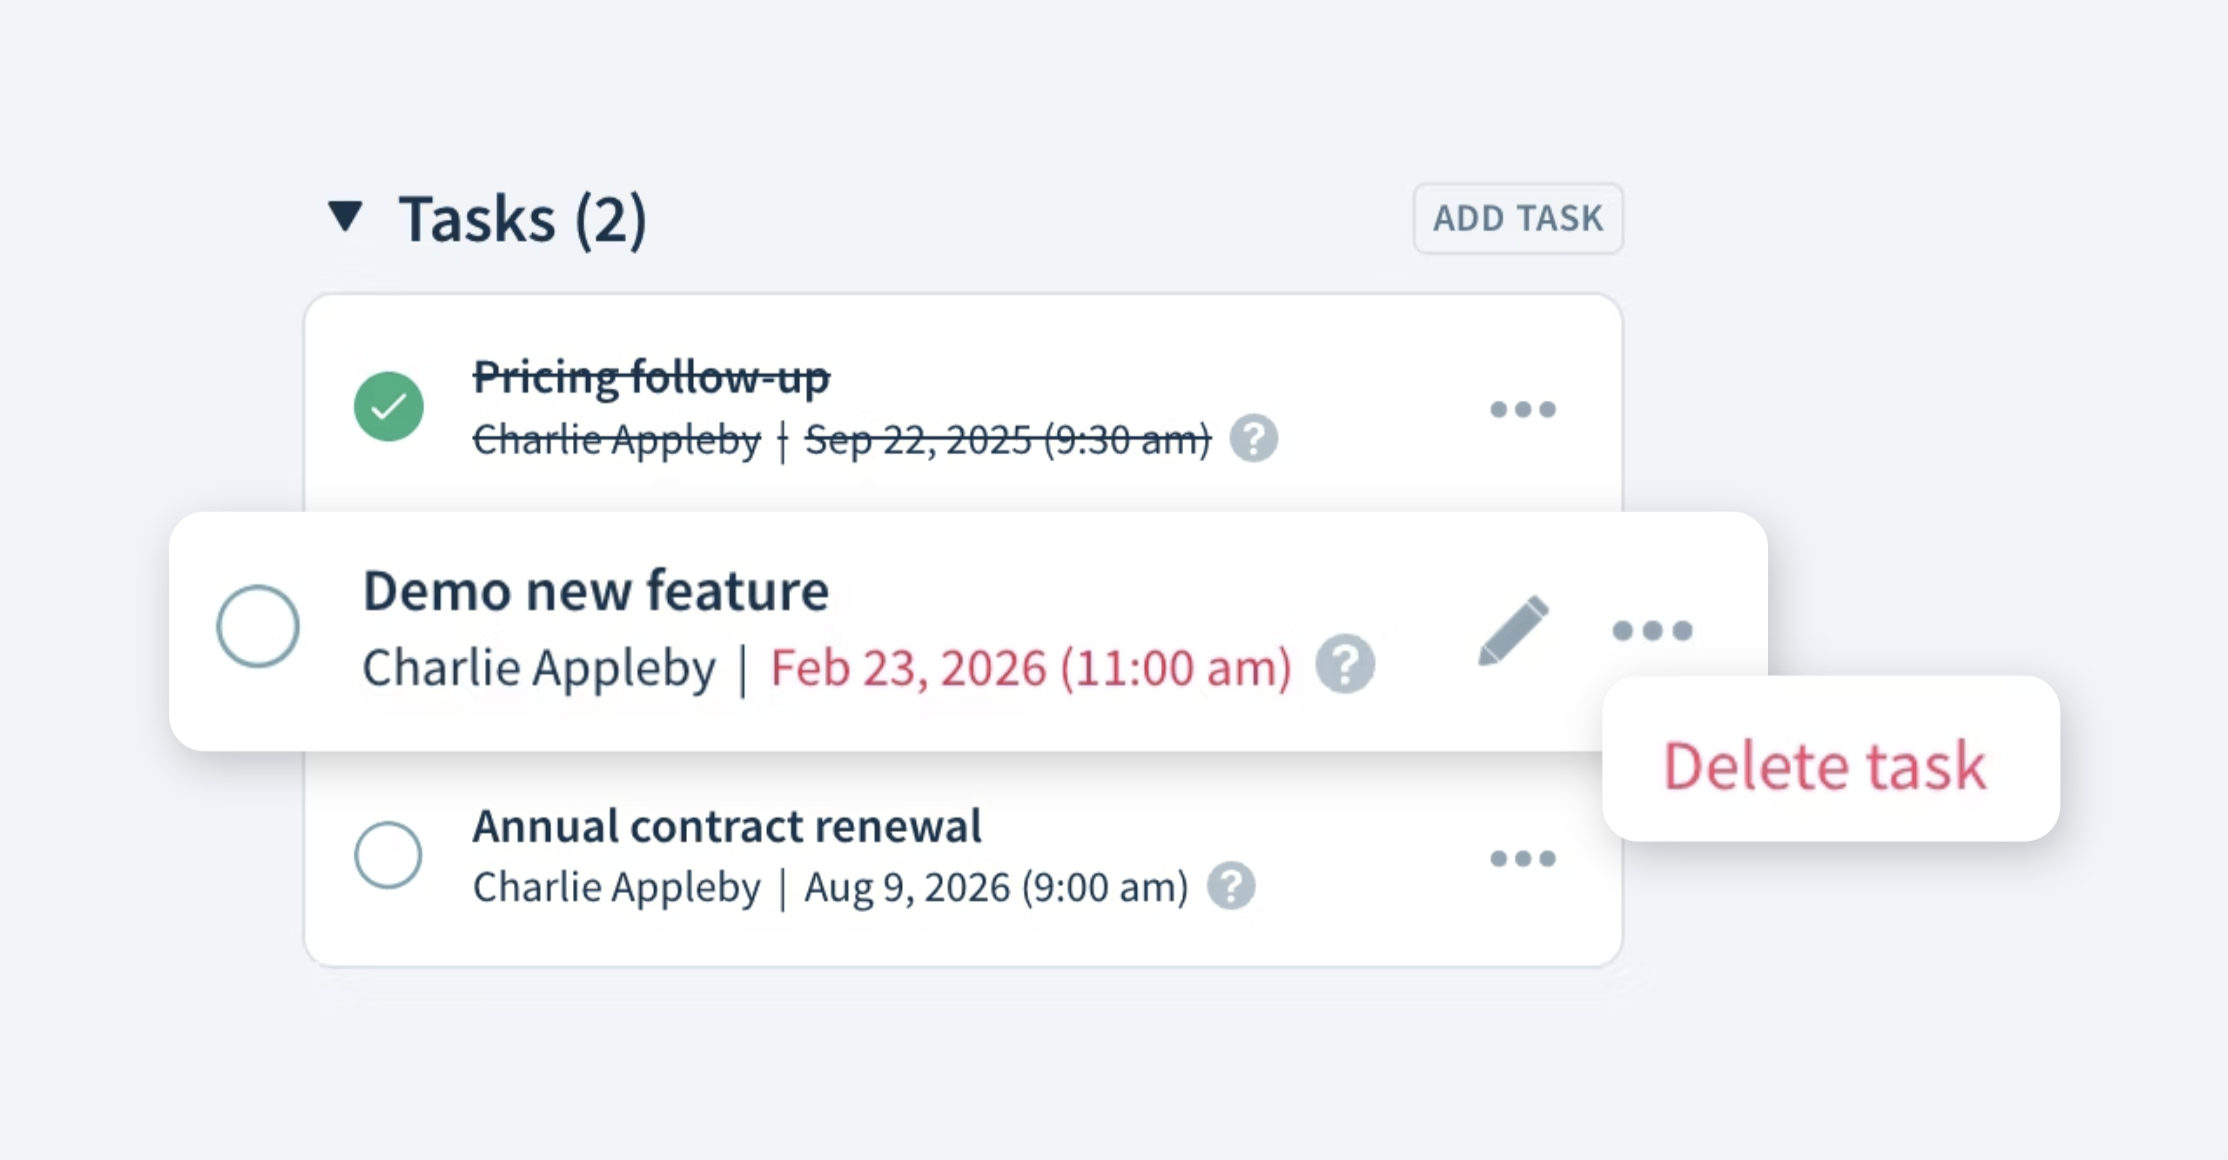Open the ellipsis menu on Annual contract renewal
The height and width of the screenshot is (1160, 2228).
(x=1524, y=858)
